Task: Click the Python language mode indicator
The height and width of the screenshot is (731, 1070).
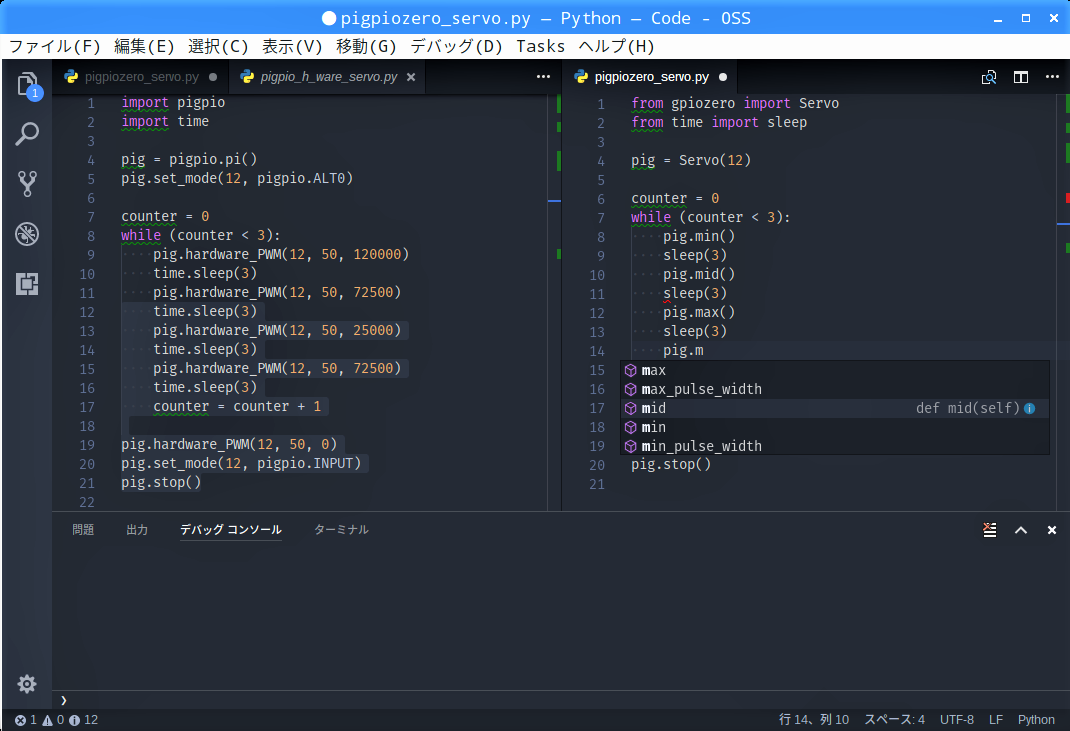Action: point(1036,720)
